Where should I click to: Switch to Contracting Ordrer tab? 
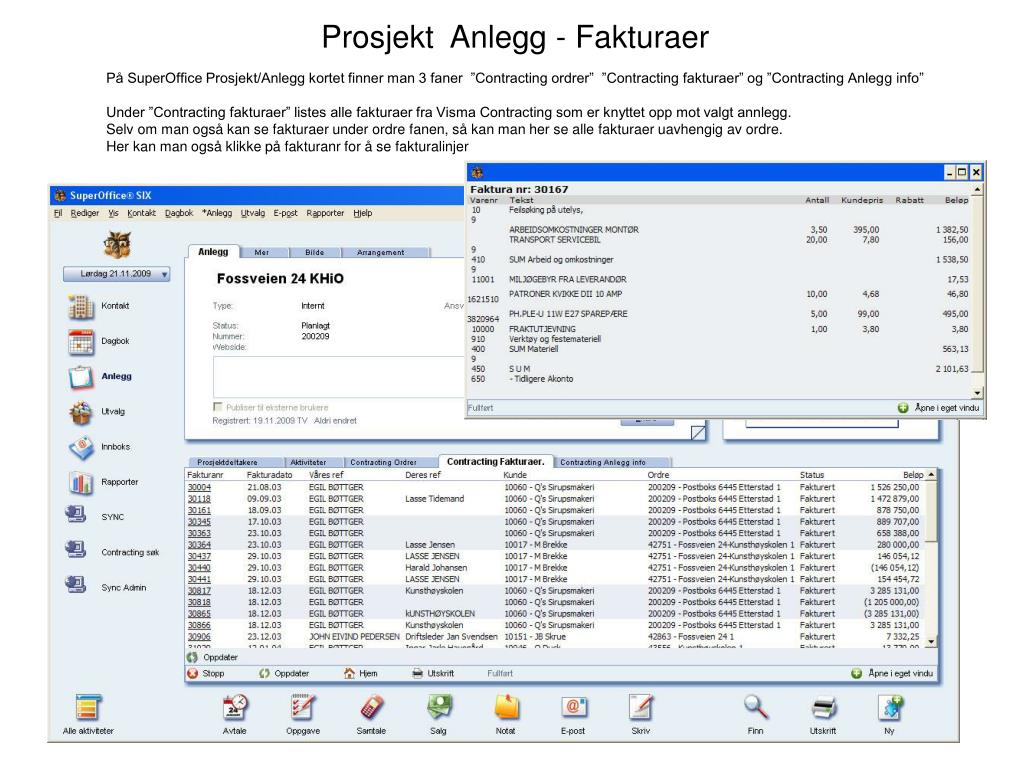(383, 462)
